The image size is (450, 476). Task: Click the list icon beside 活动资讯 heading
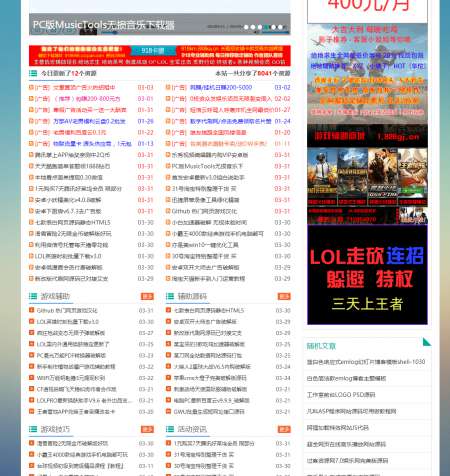tap(170, 429)
